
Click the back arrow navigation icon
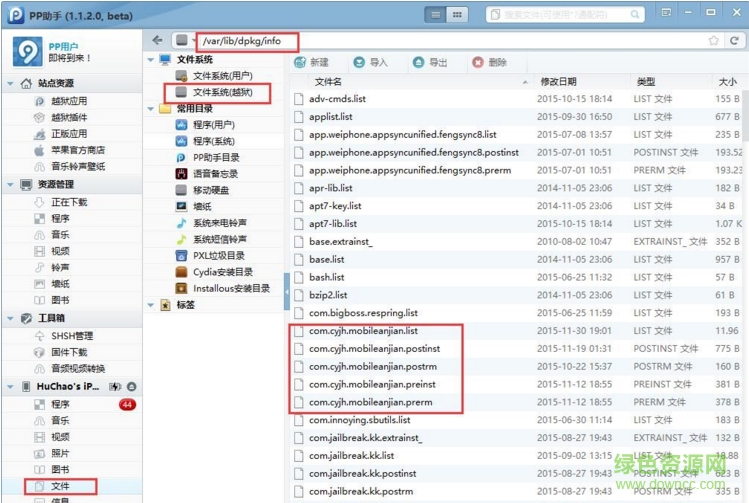pyautogui.click(x=157, y=40)
